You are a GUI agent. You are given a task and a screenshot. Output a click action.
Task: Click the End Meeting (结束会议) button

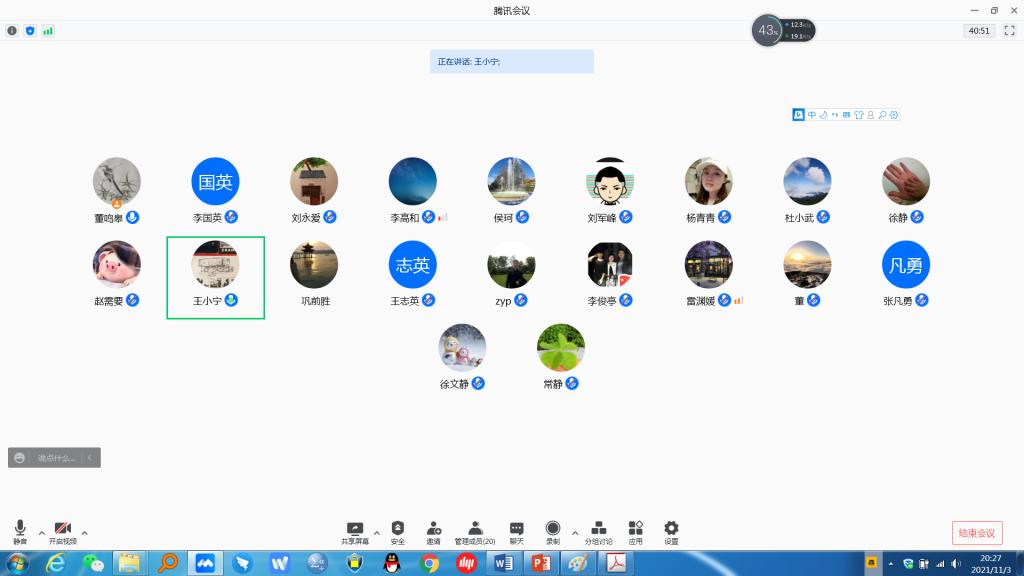[977, 533]
